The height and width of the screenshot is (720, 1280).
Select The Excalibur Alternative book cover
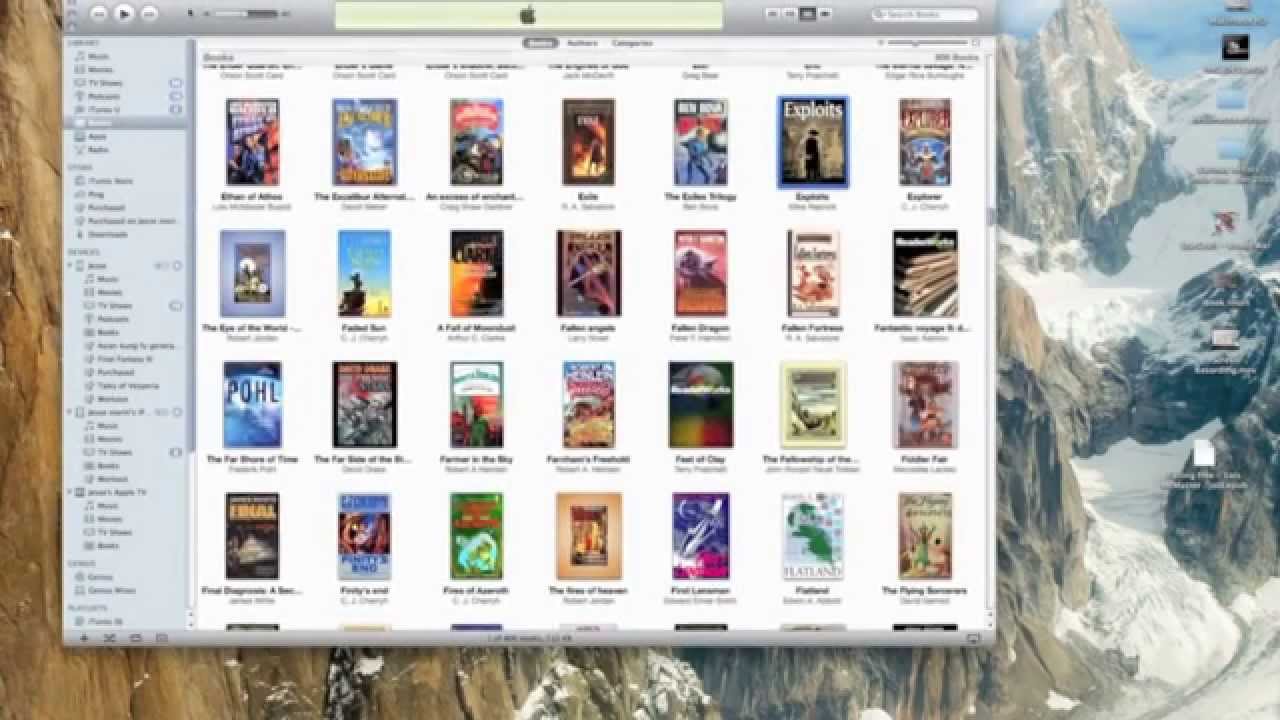[x=365, y=142]
